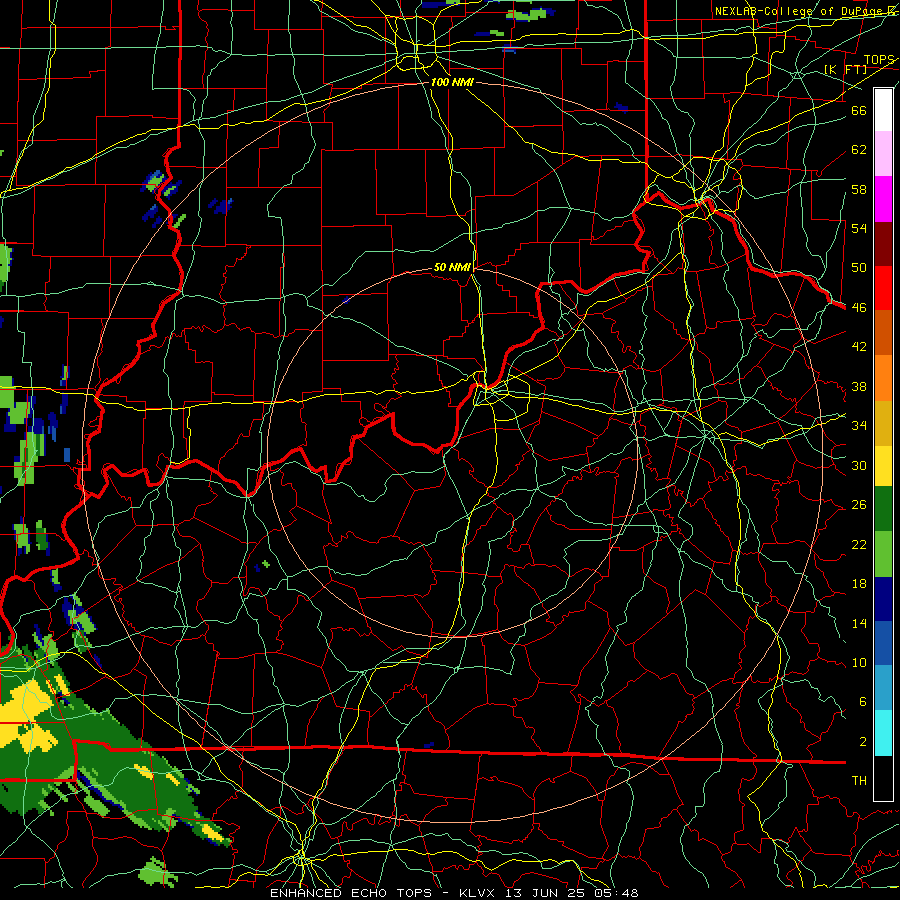
Task: Click the navy legend swatch near 18
Action: tap(883, 599)
